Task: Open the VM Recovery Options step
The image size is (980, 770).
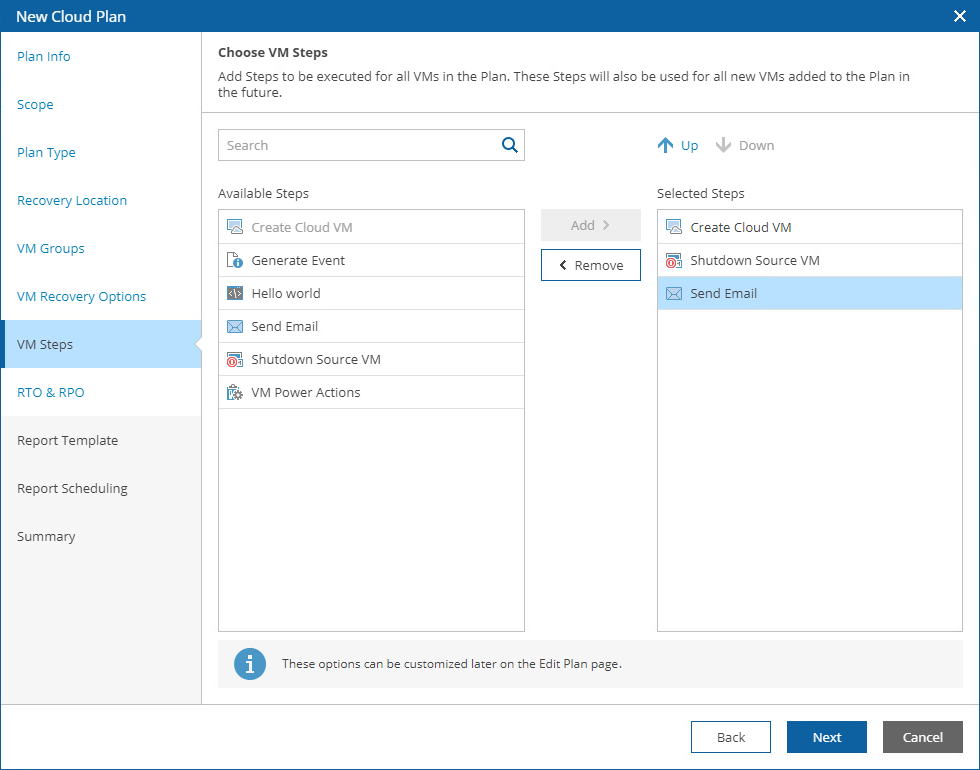Action: [x=82, y=297]
